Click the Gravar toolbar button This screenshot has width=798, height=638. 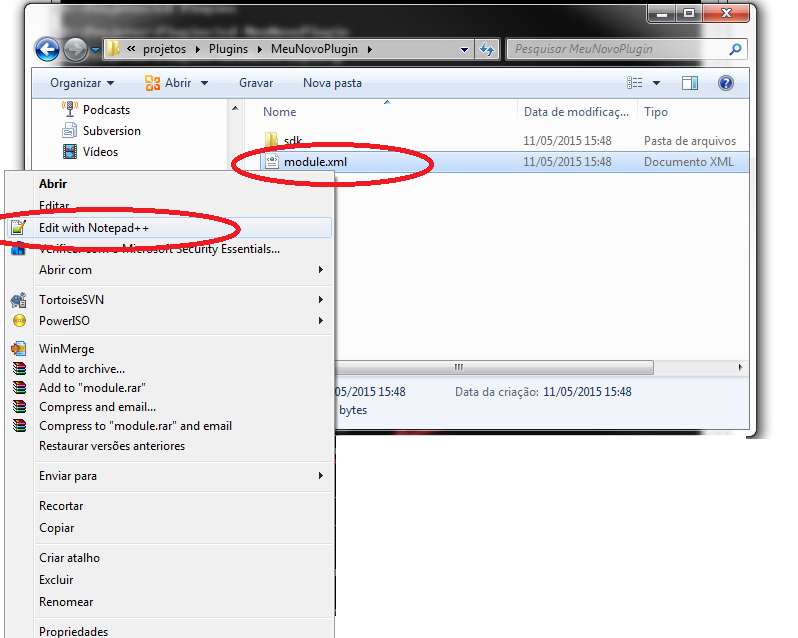(256, 83)
